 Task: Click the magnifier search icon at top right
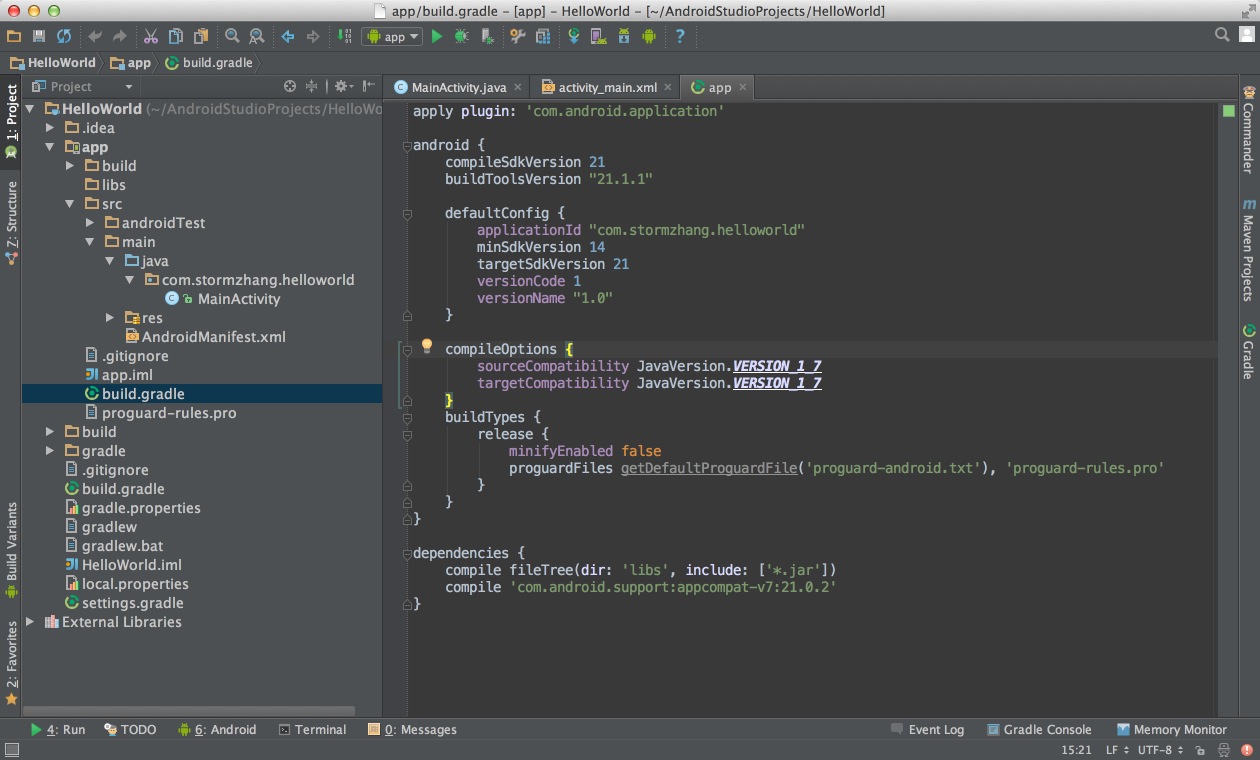click(x=1221, y=35)
